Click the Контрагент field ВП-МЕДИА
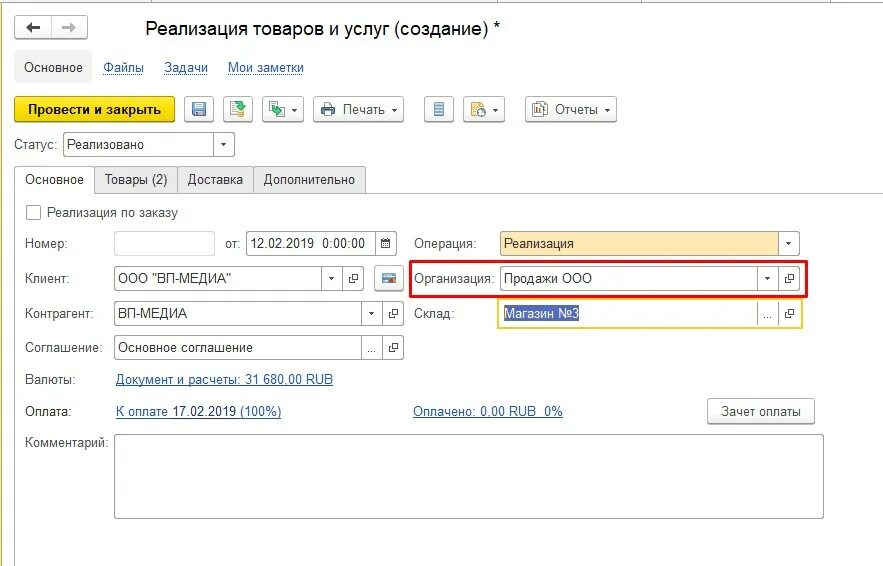 click(x=238, y=313)
